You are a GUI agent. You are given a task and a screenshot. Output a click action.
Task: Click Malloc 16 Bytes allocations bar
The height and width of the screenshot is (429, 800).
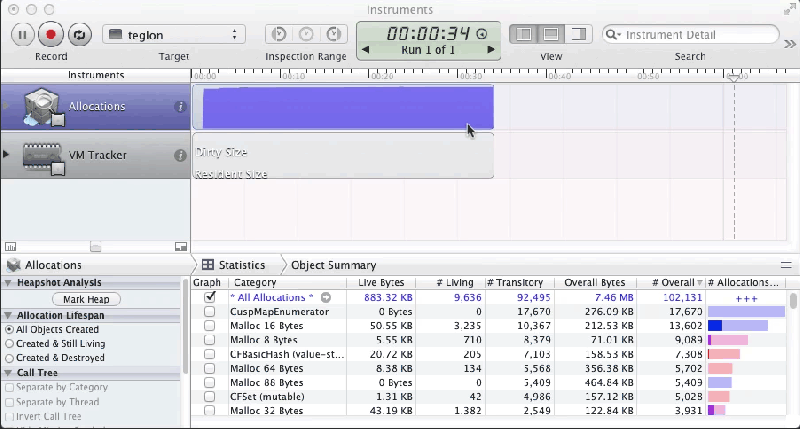738,325
